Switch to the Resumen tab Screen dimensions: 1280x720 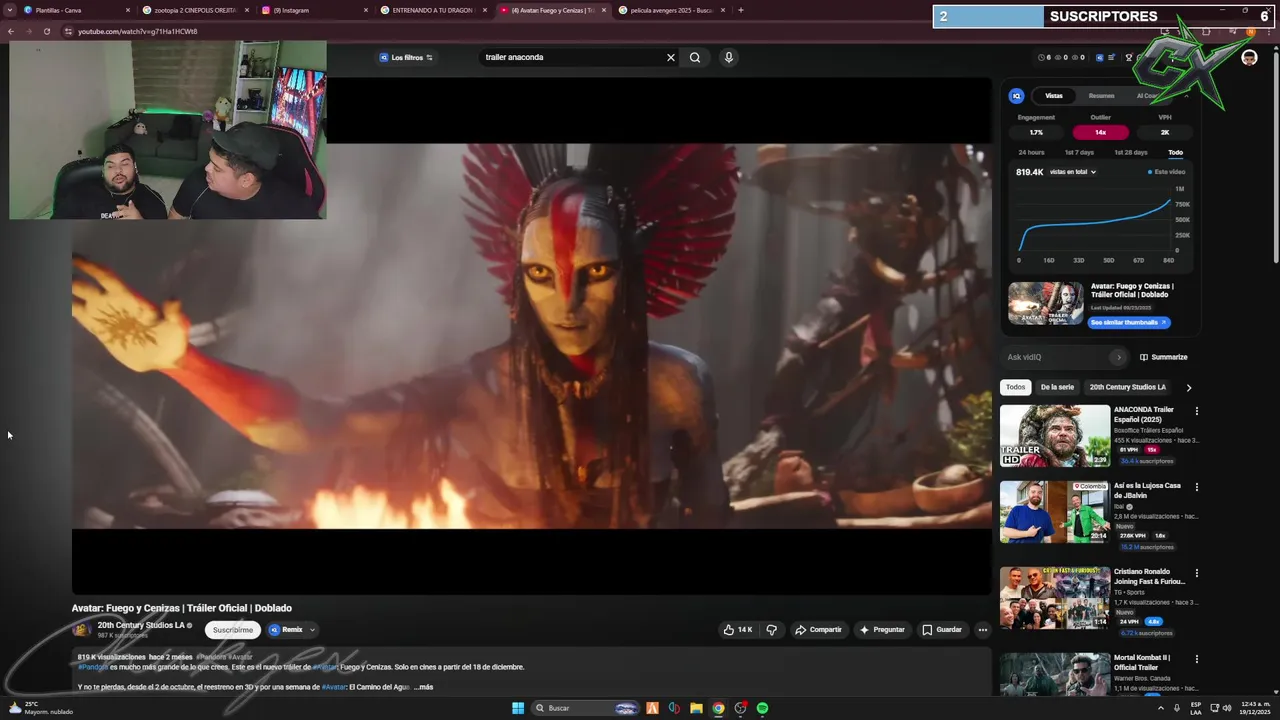coord(1101,96)
